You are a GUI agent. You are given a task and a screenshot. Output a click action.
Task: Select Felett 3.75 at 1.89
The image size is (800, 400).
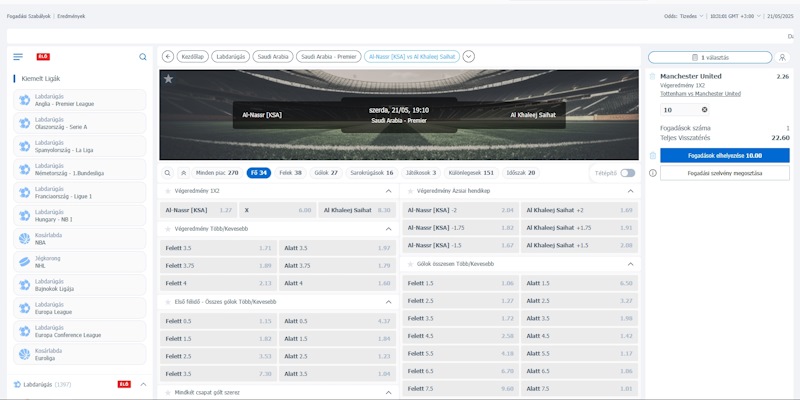(218, 266)
